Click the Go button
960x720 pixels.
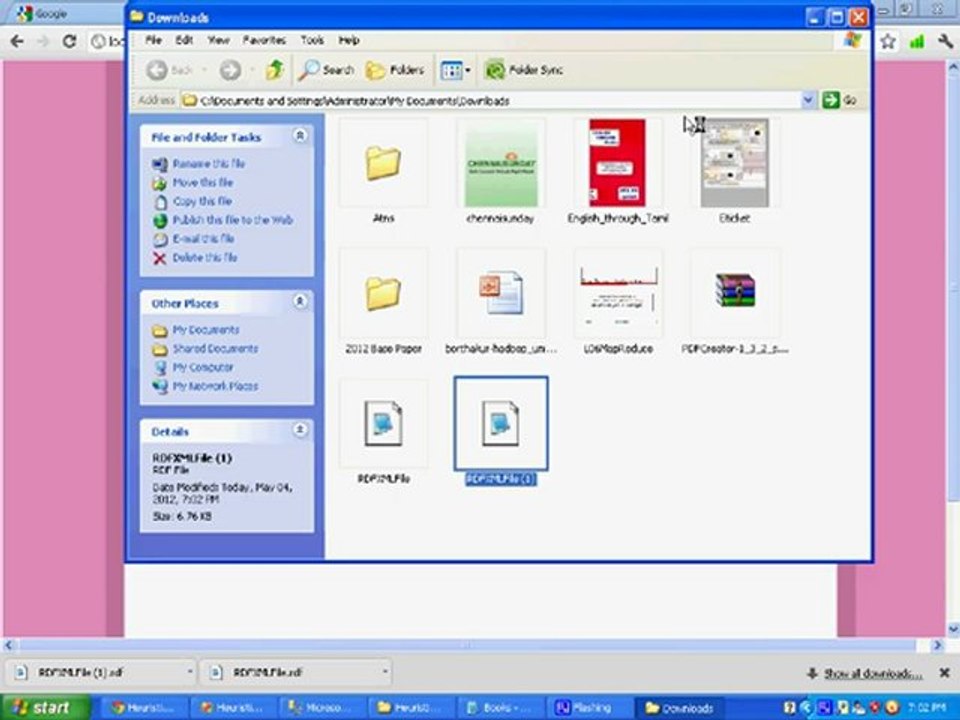tap(839, 100)
